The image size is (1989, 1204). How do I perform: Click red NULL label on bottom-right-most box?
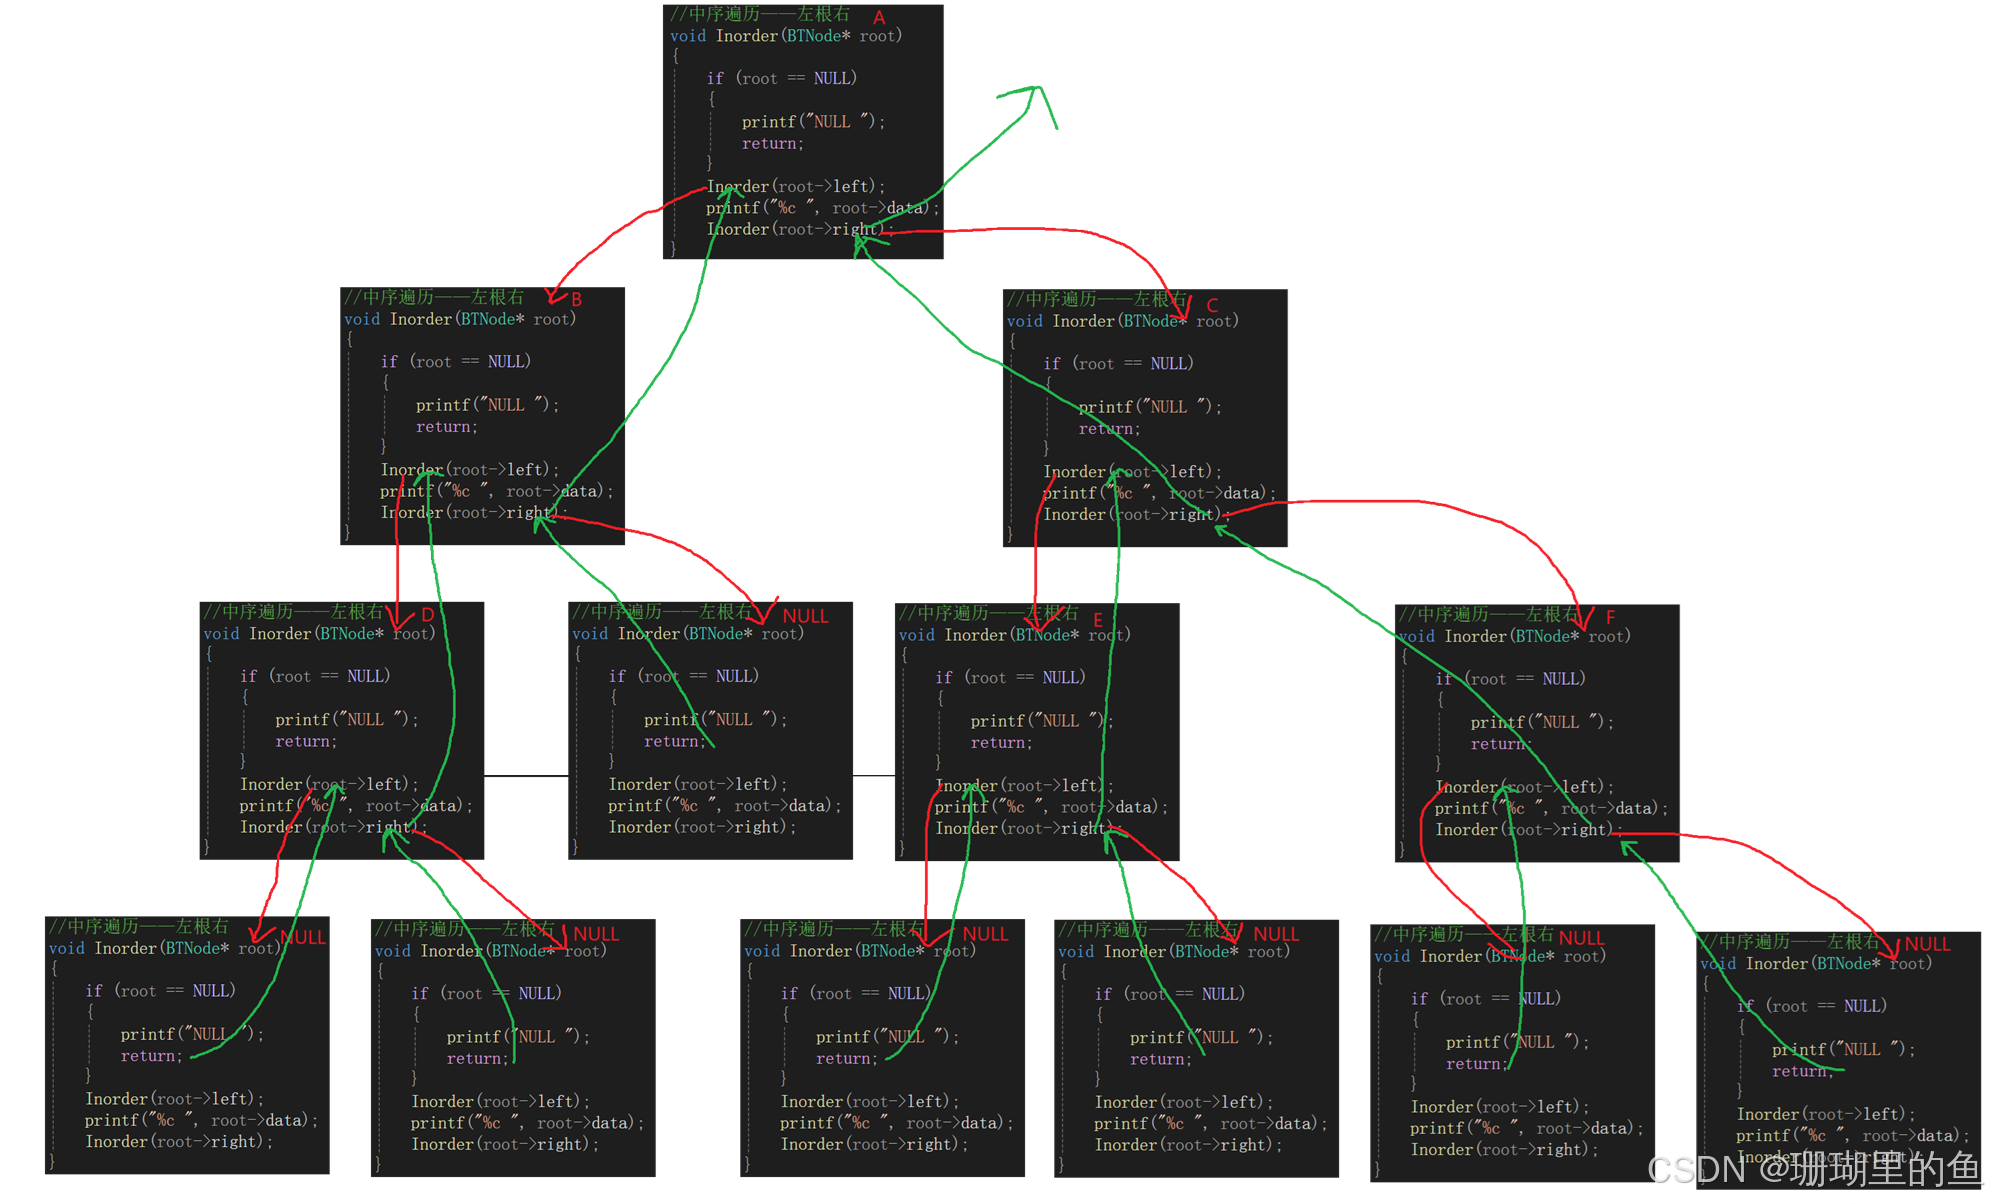tap(1927, 944)
